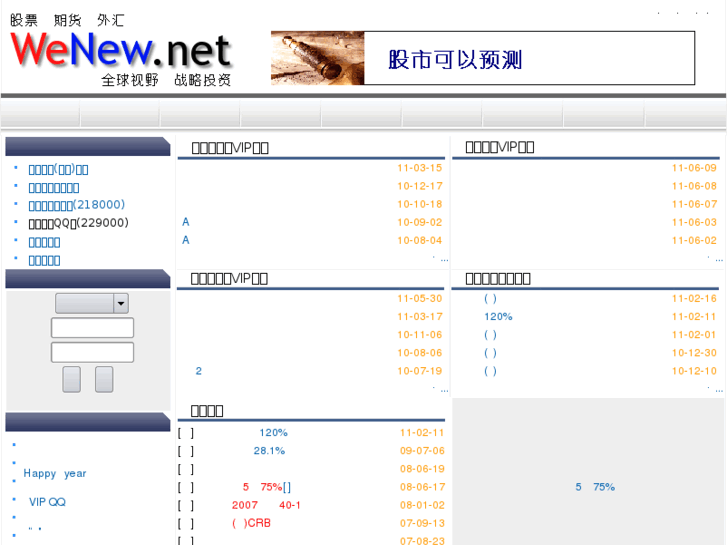Click the 股市可以预测 banner text

coord(455,59)
